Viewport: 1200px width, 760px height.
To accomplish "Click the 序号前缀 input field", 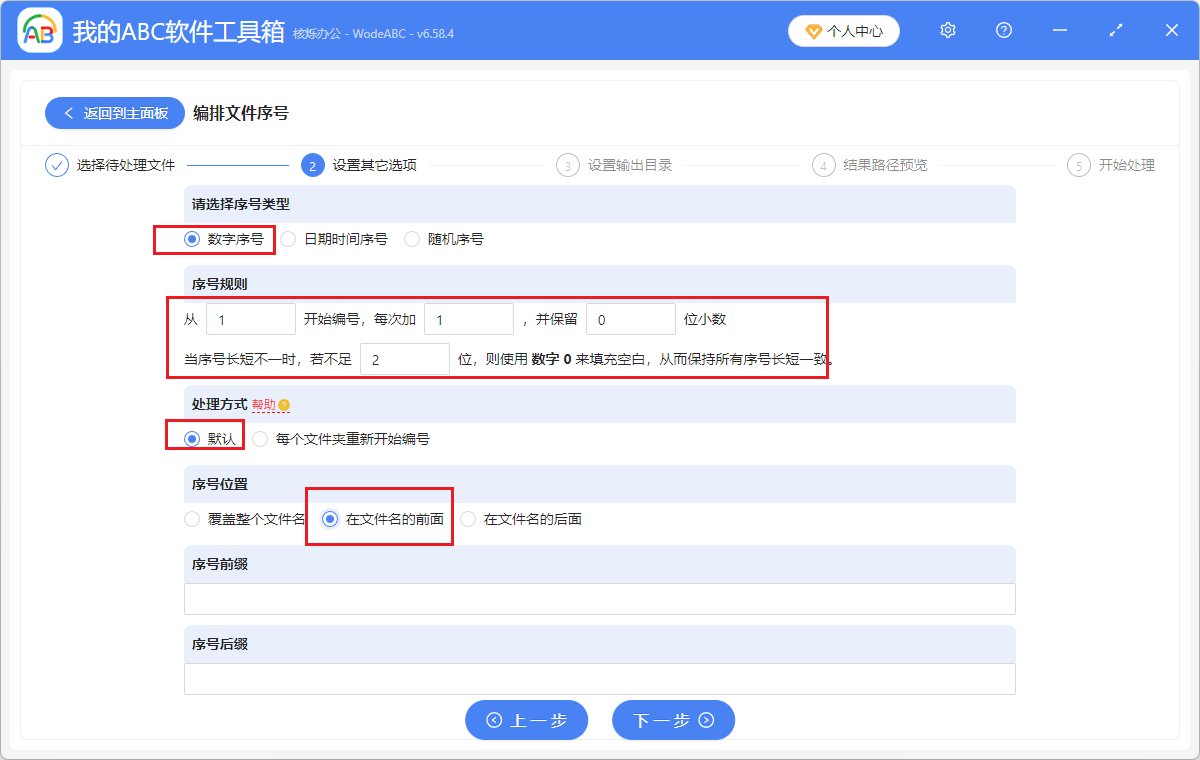I will pyautogui.click(x=600, y=598).
